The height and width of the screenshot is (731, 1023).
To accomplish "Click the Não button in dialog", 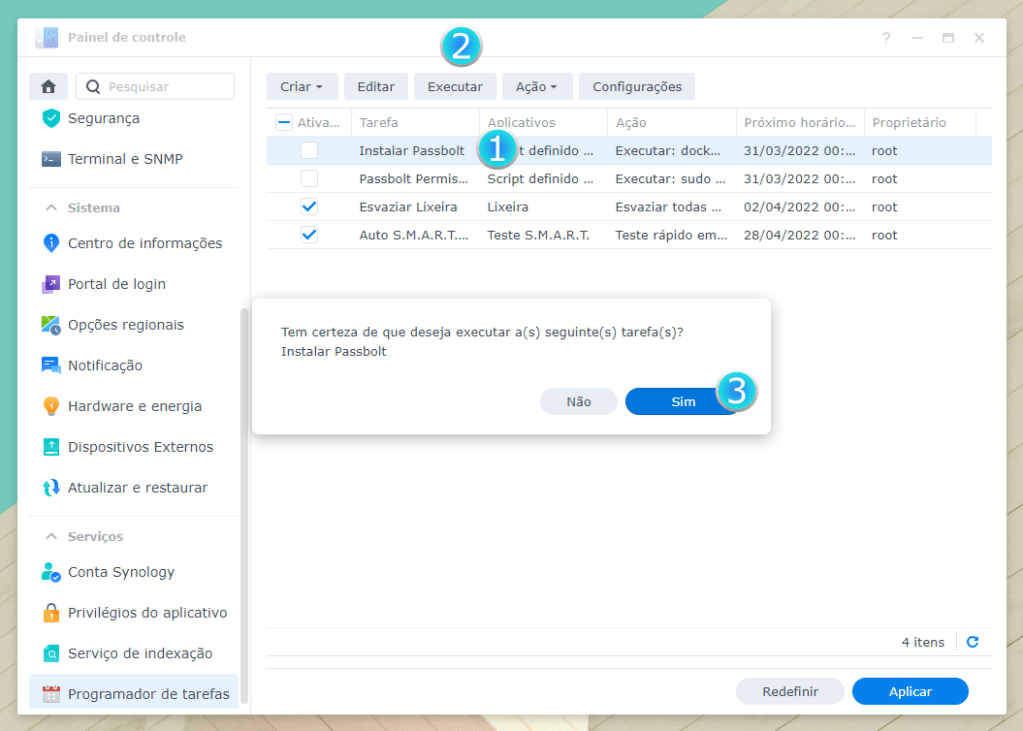I will click(x=578, y=401).
